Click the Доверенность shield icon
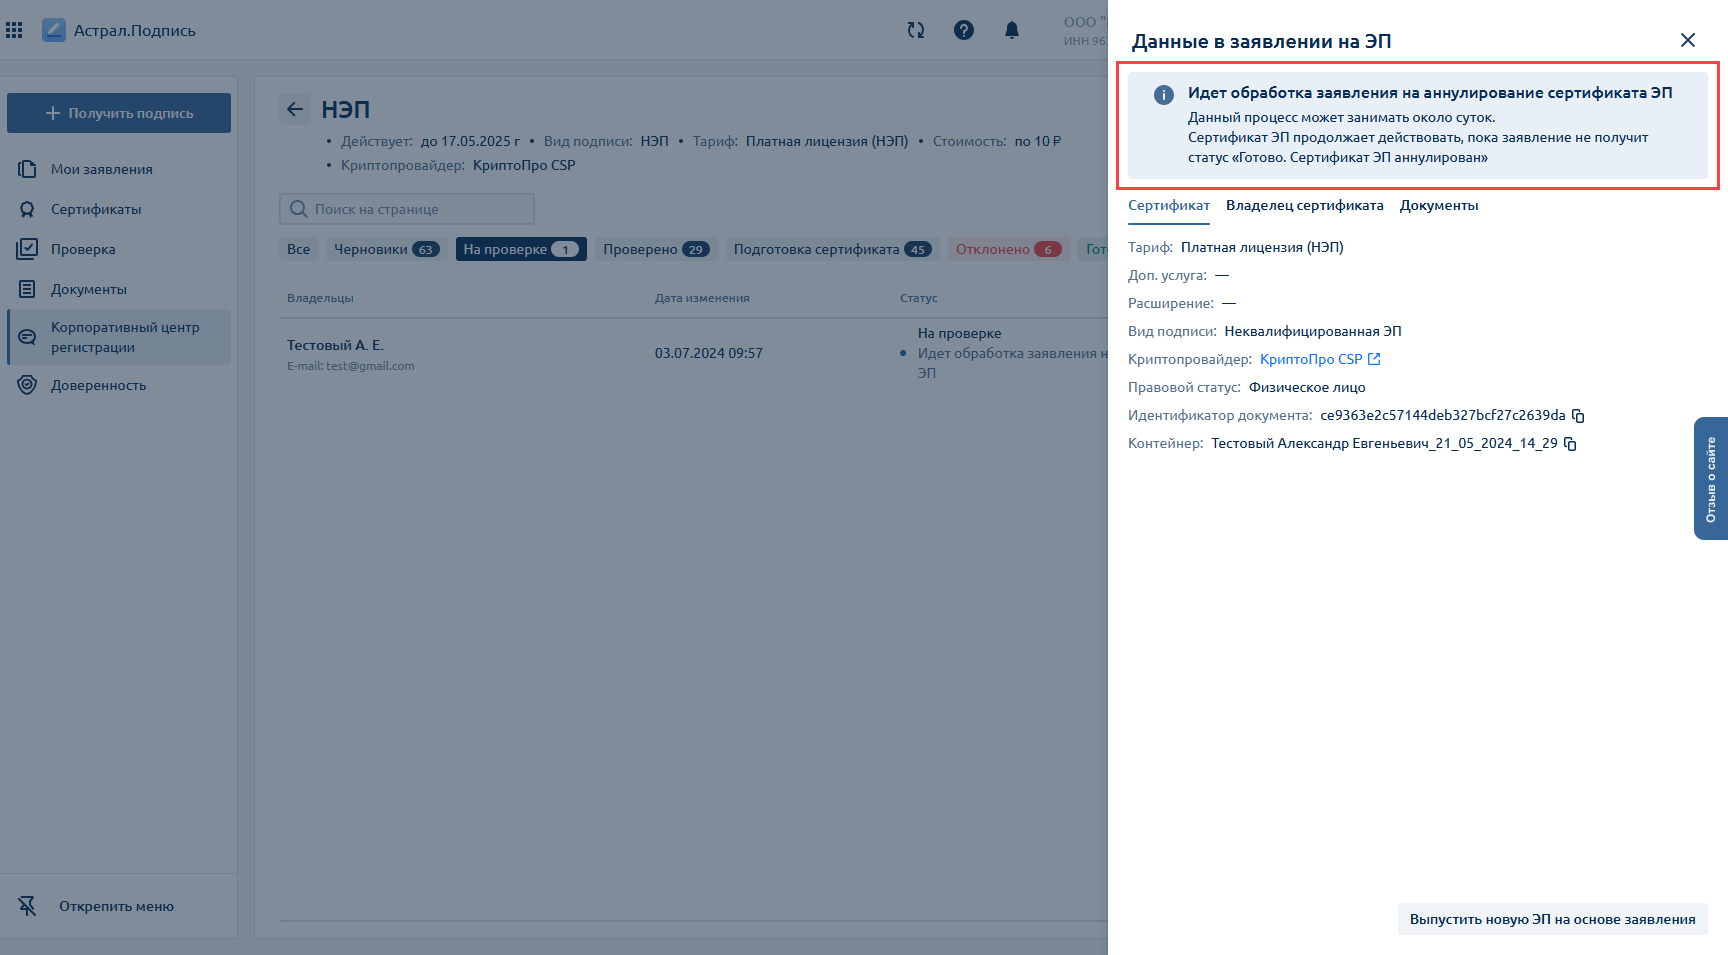1728x955 pixels. tap(27, 385)
